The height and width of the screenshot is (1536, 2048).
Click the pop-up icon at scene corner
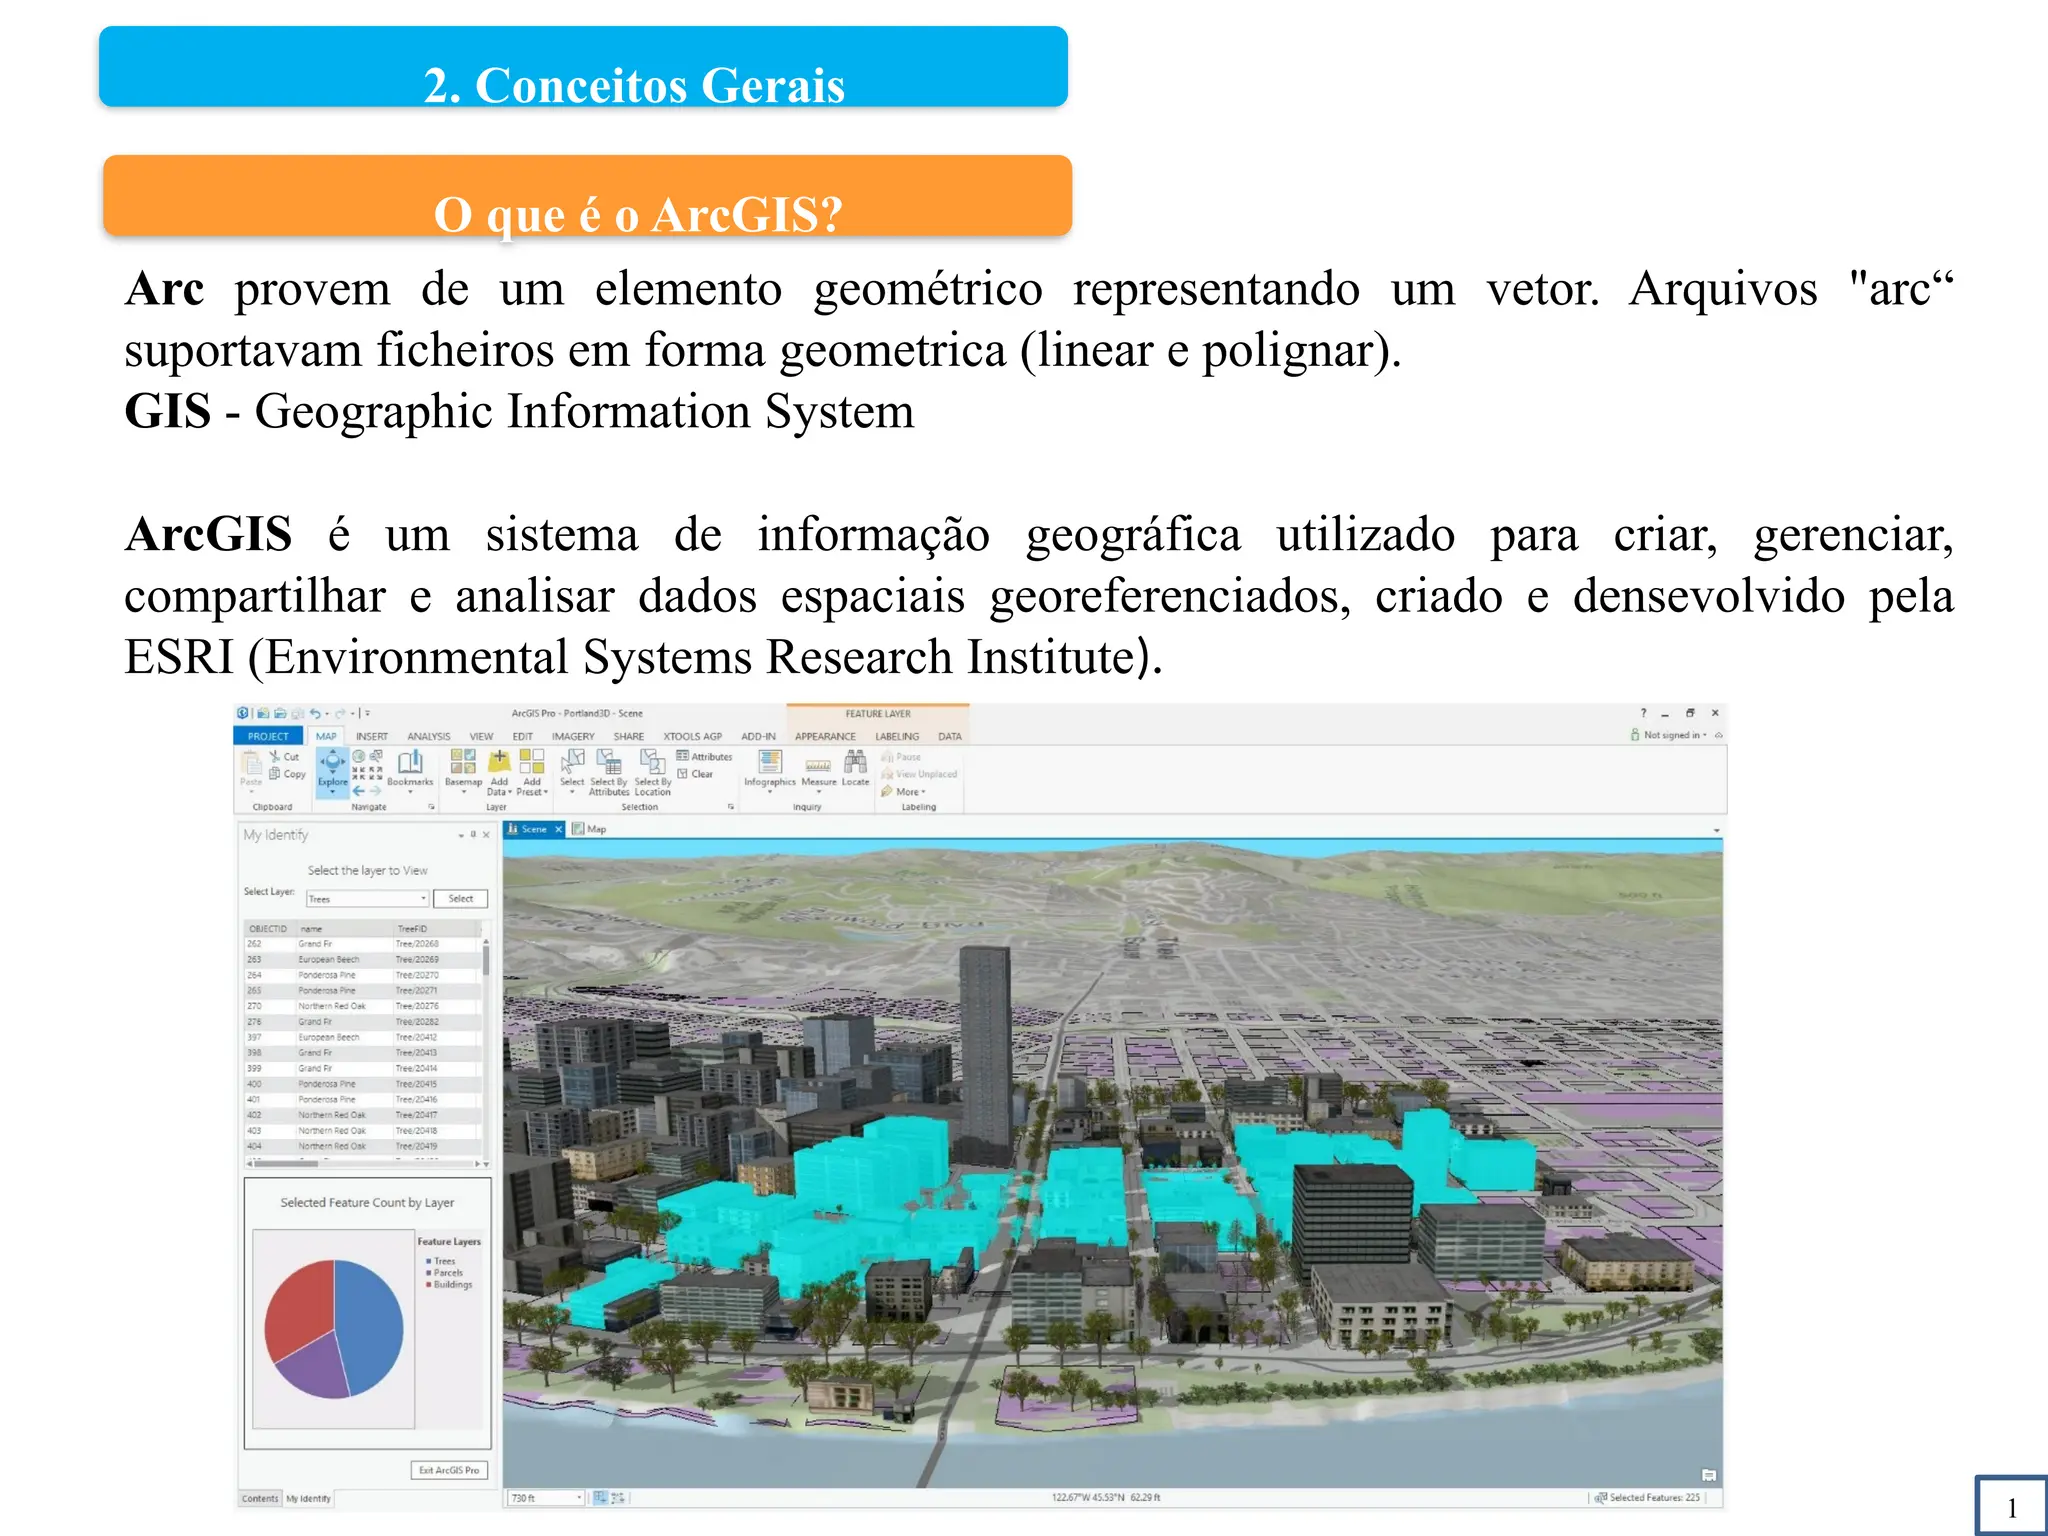click(1709, 1475)
